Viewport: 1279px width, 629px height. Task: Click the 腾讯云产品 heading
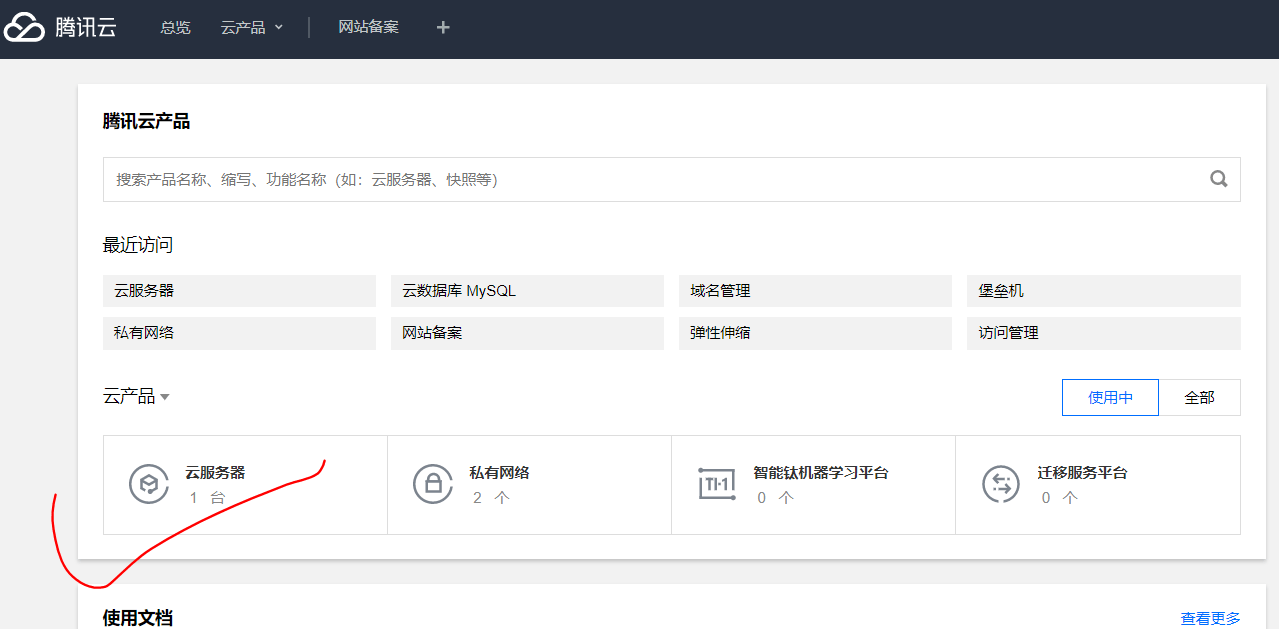146,121
